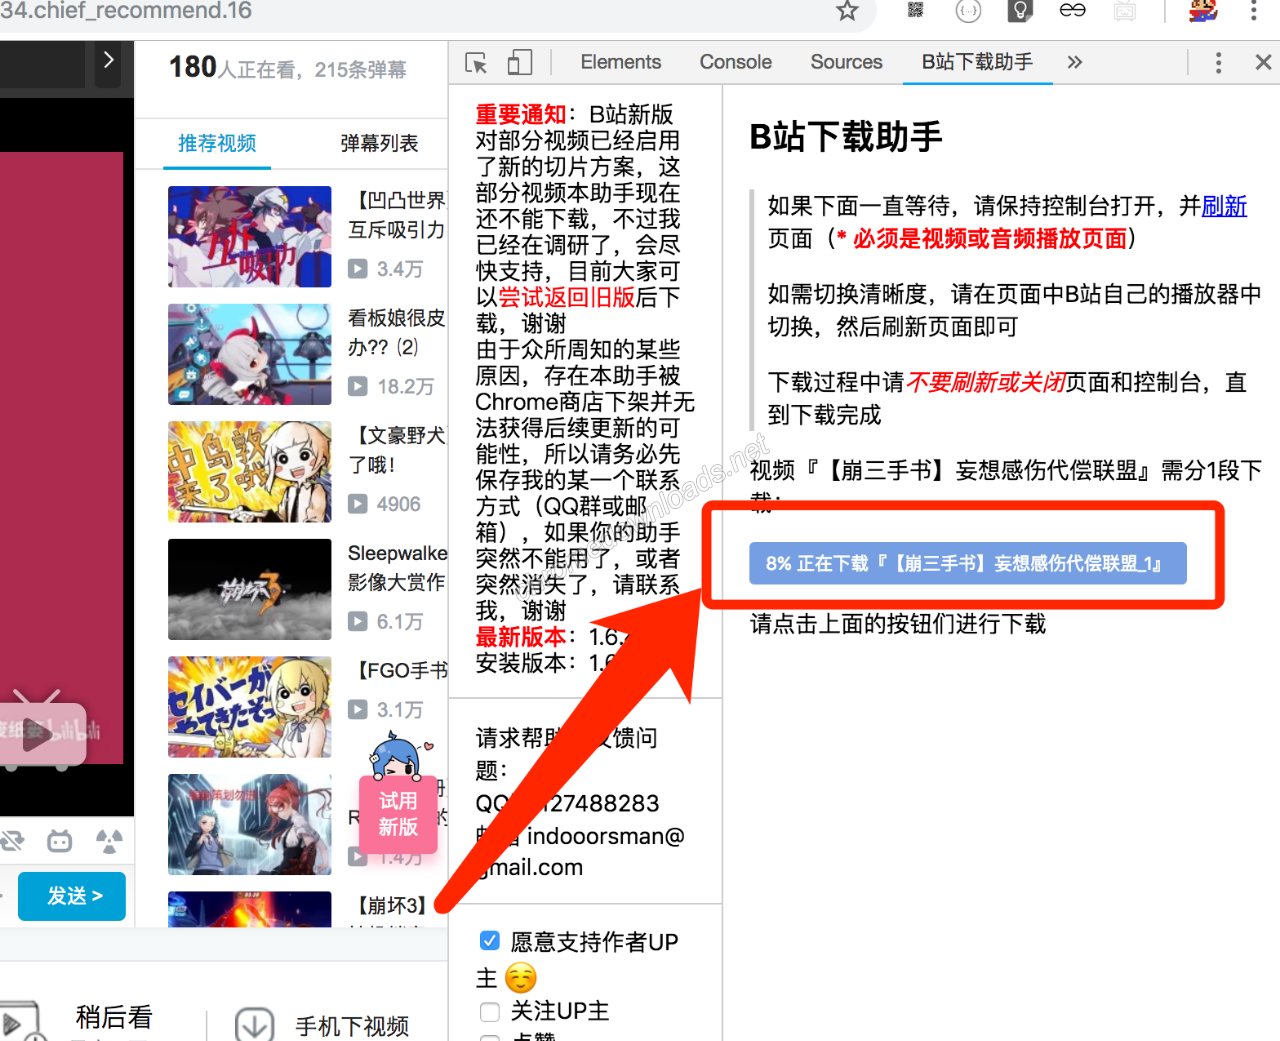Open the 弹幕列表 tab
1280x1041 pixels.
pyautogui.click(x=379, y=143)
